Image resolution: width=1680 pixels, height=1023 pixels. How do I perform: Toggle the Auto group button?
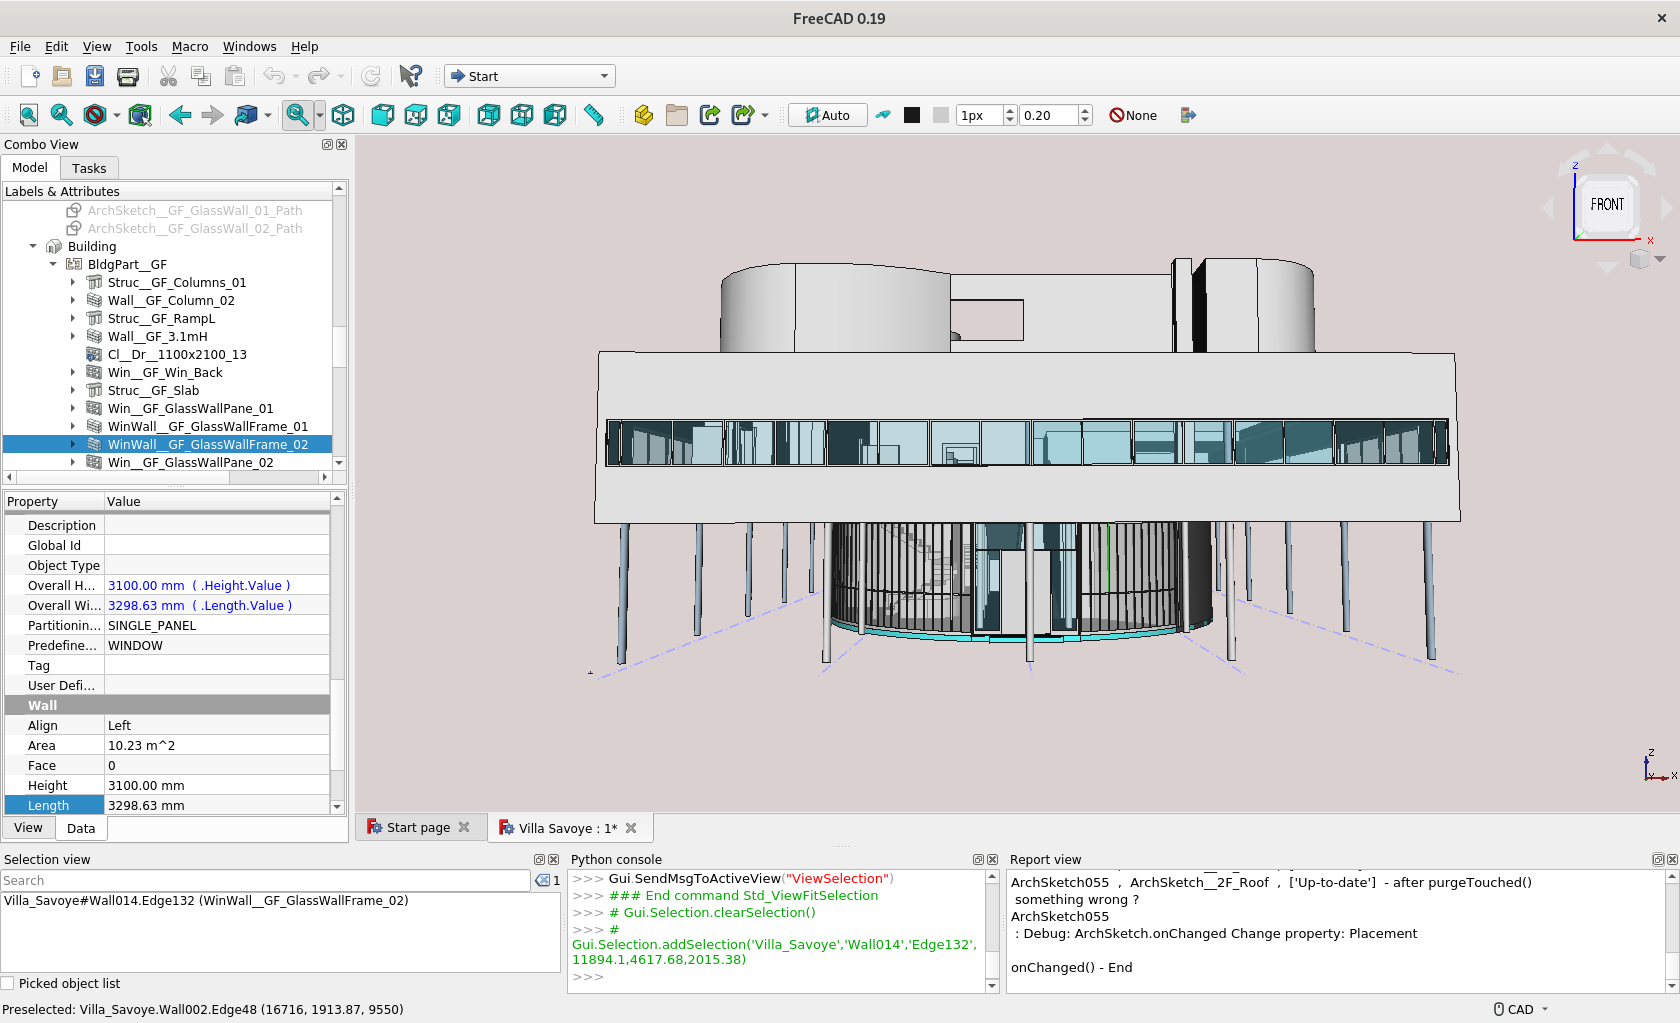coord(828,115)
